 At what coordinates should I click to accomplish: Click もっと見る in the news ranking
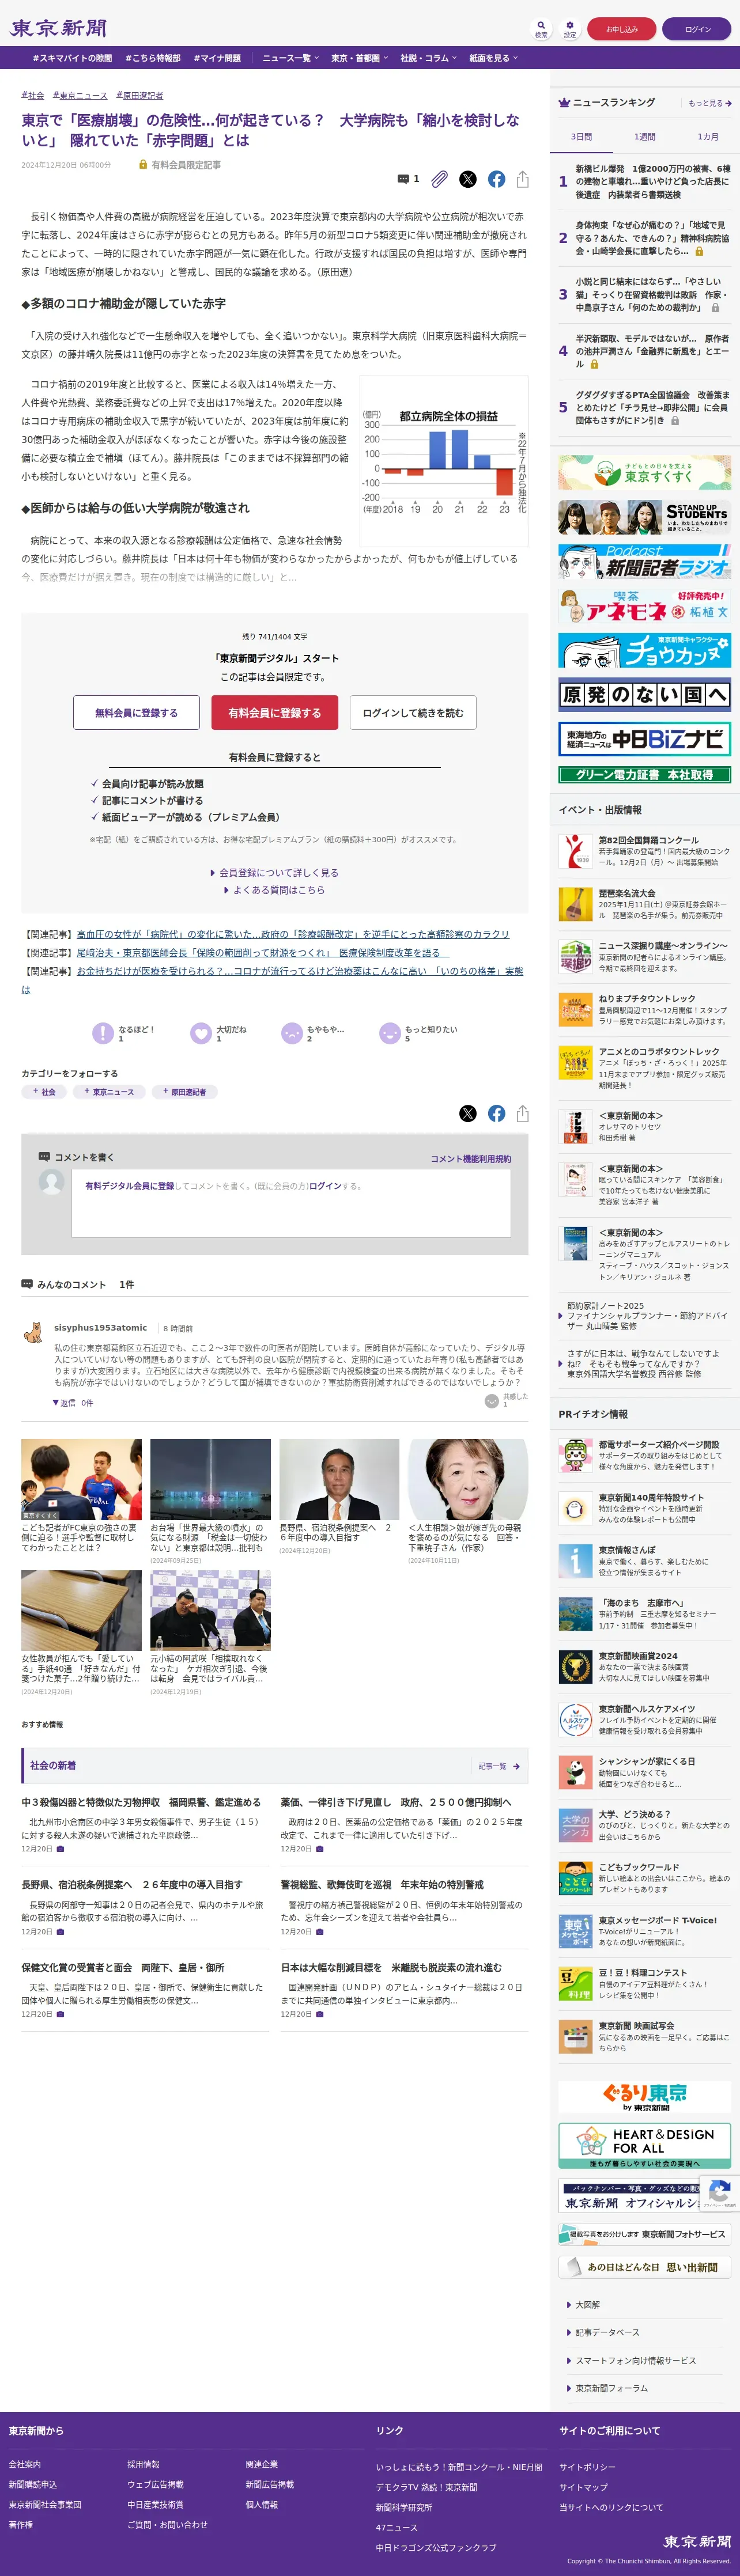click(709, 103)
